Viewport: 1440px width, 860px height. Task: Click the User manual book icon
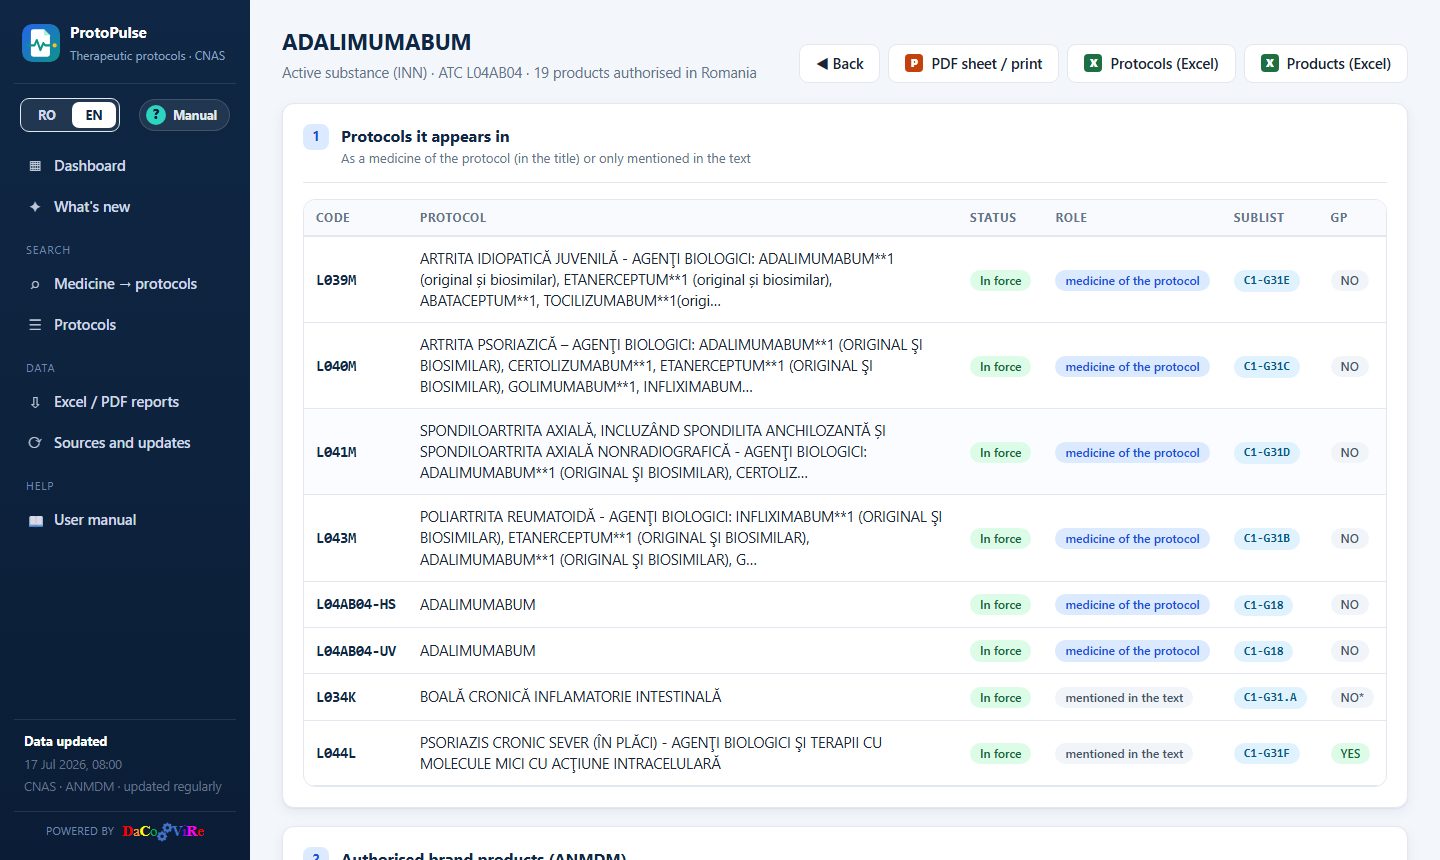point(36,520)
